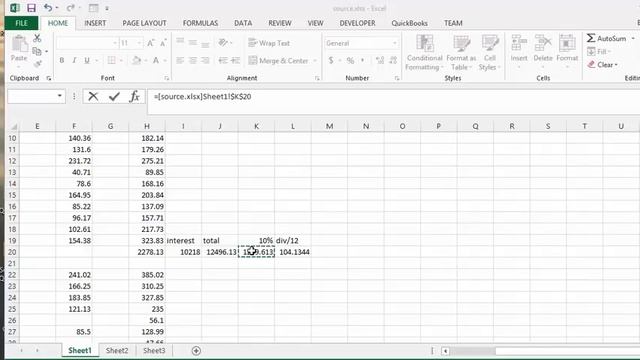Image resolution: width=640 pixels, height=360 pixels.
Task: Confirm formula with checkmark icon
Action: pyautogui.click(x=114, y=96)
